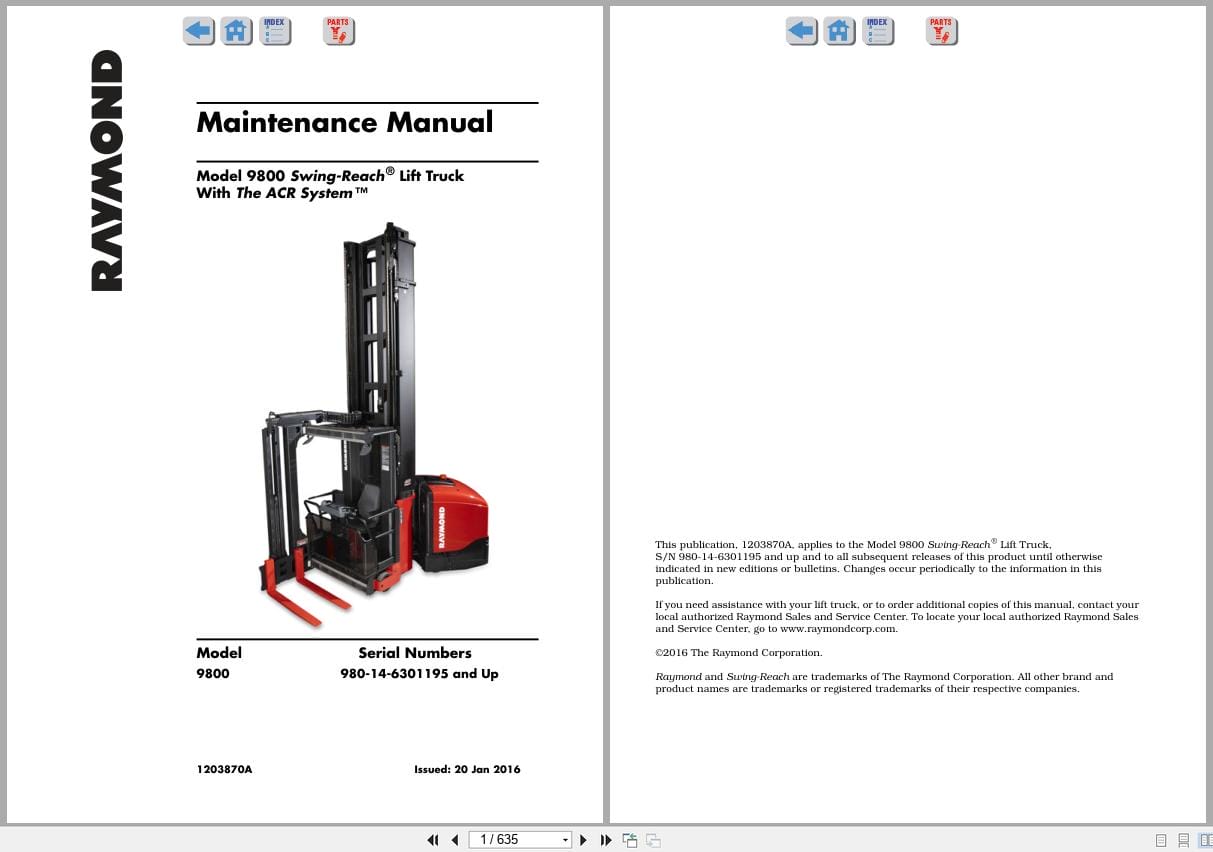Screen dimensions: 1213x852
Task: Click the forklift truck image
Action: coord(375,425)
